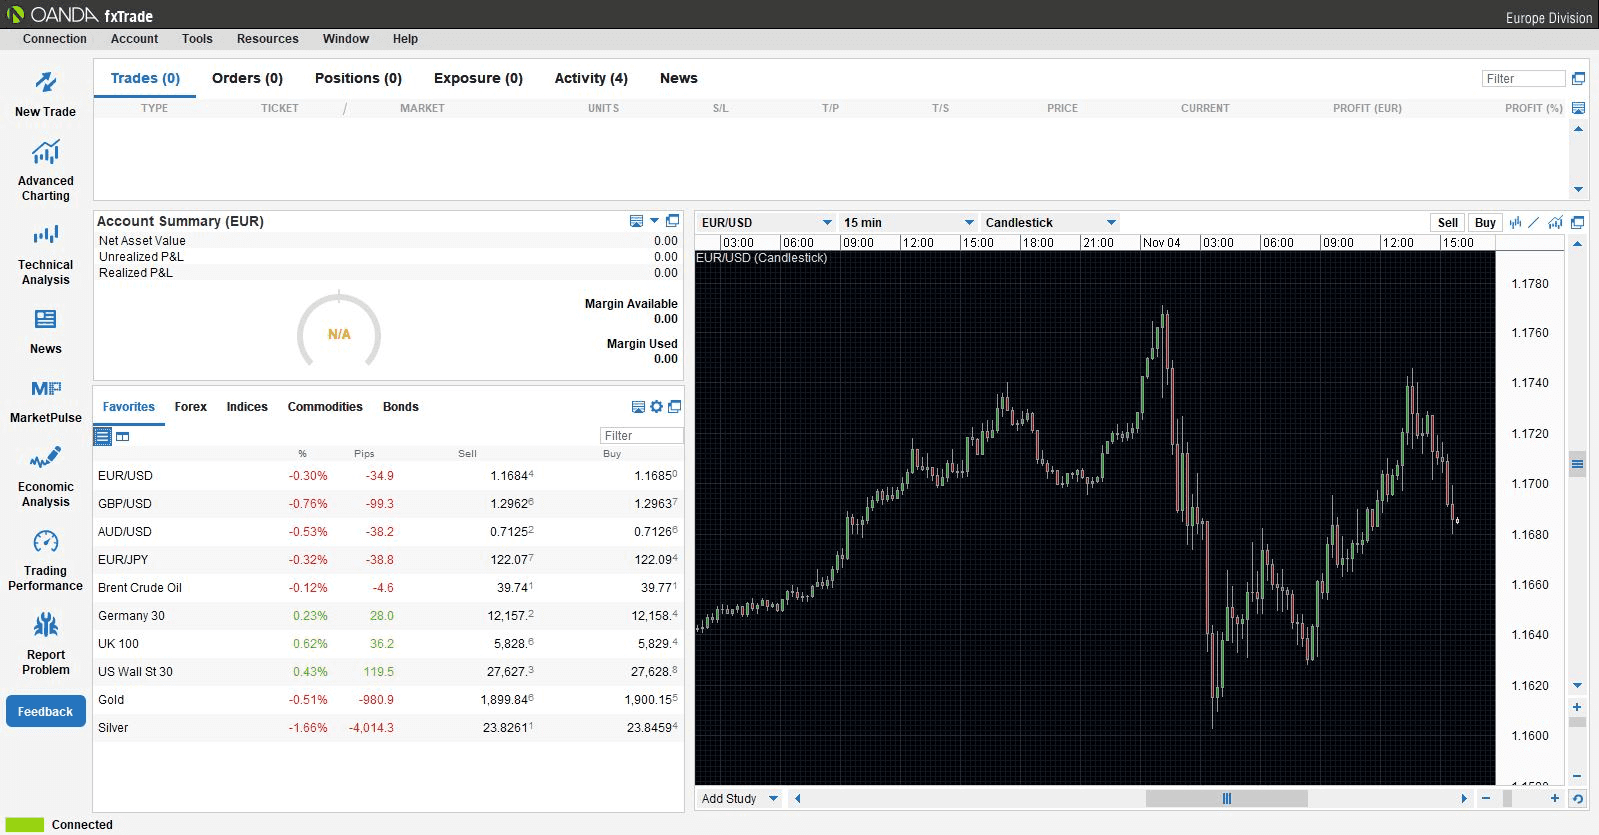Screen dimensions: 1599x835
Task: Open the Account menu
Action: point(134,39)
